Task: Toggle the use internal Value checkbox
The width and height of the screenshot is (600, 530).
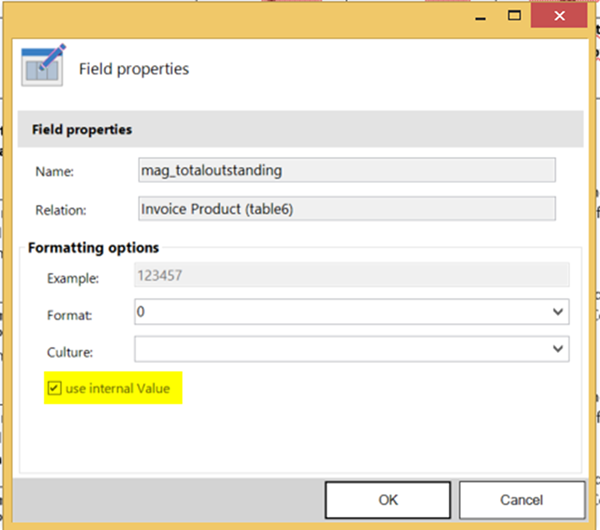Action: pyautogui.click(x=54, y=388)
